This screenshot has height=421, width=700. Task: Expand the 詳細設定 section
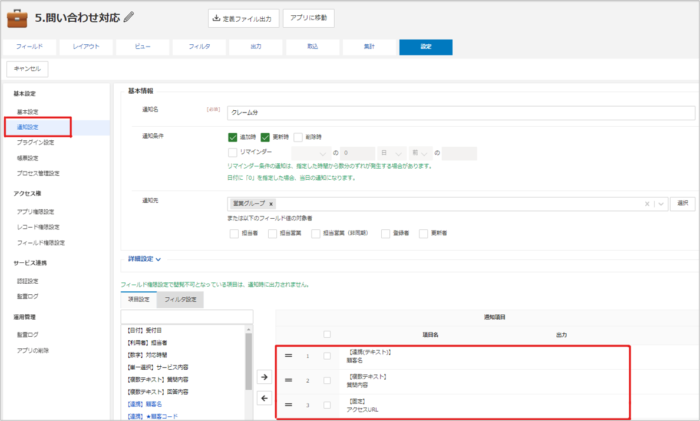coord(144,259)
